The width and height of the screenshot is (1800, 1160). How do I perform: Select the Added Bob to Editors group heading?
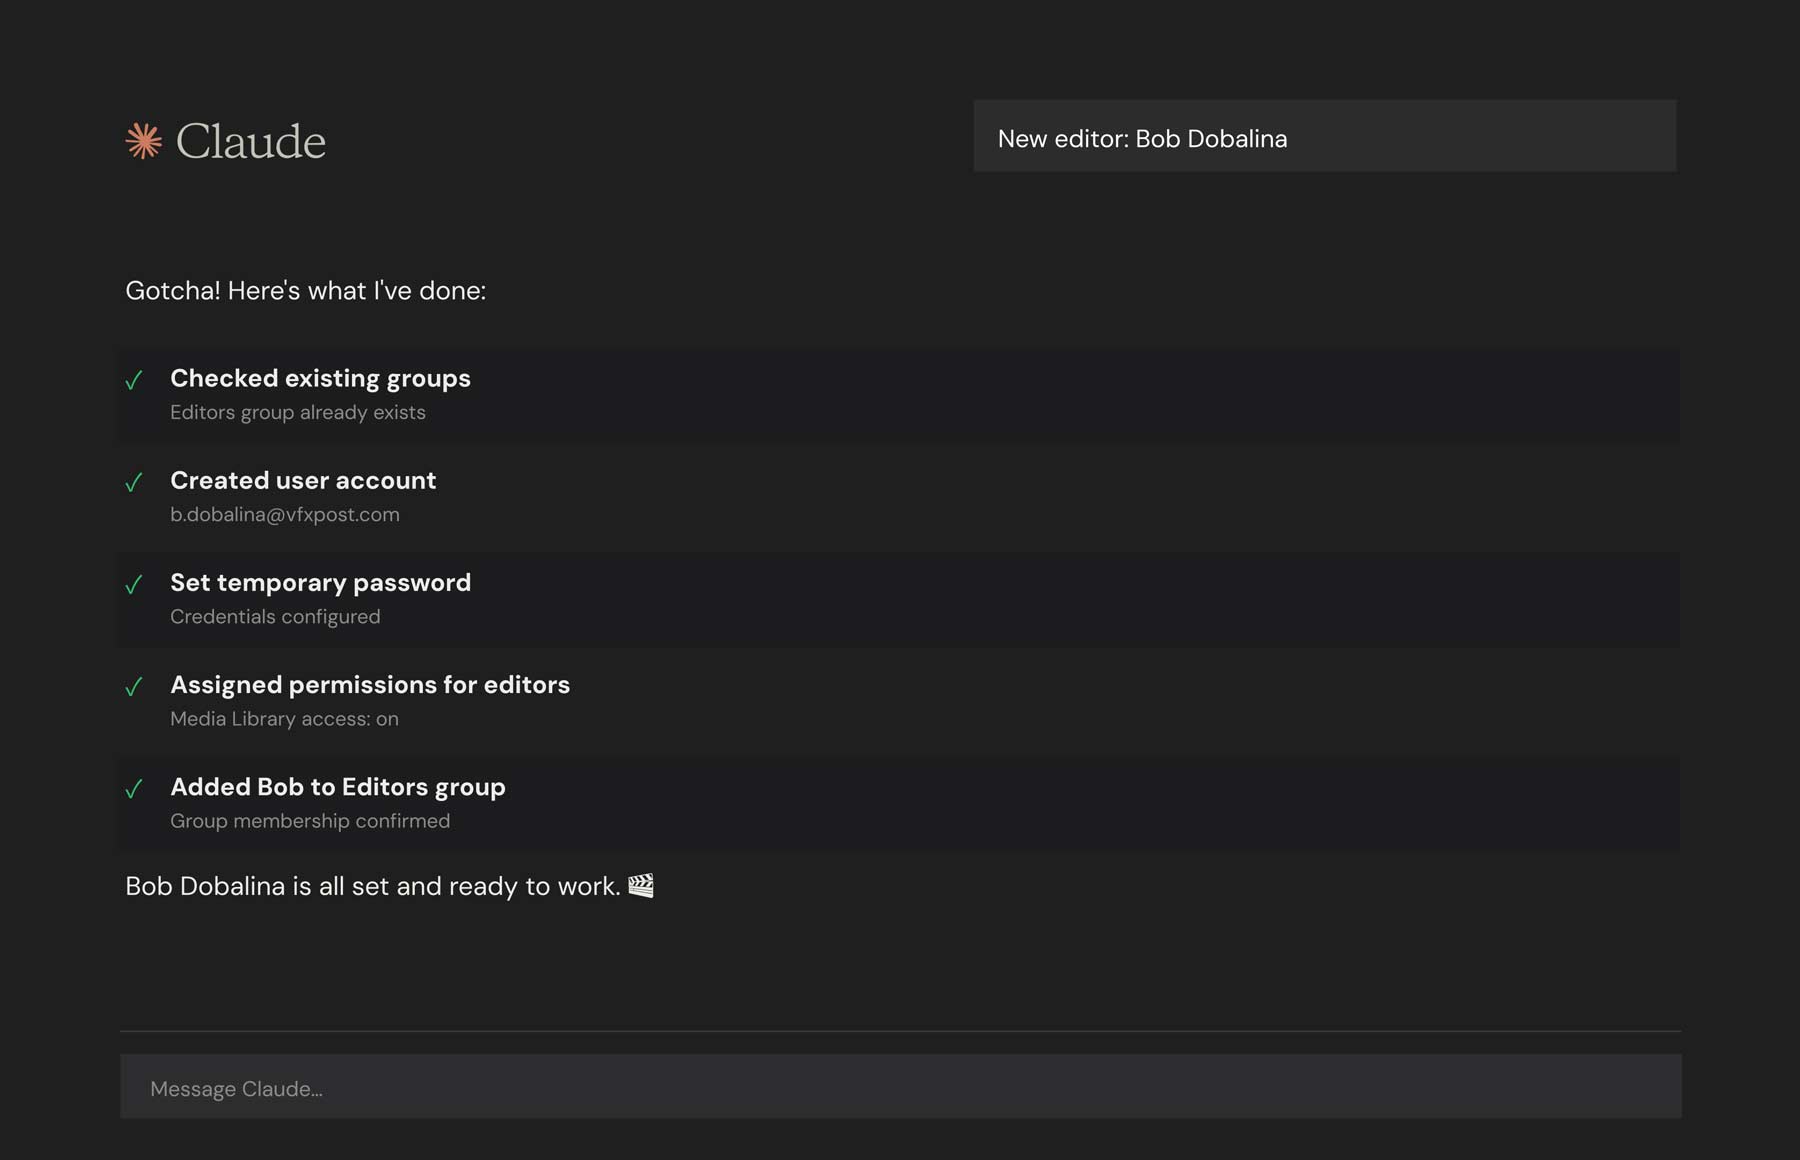click(x=338, y=787)
